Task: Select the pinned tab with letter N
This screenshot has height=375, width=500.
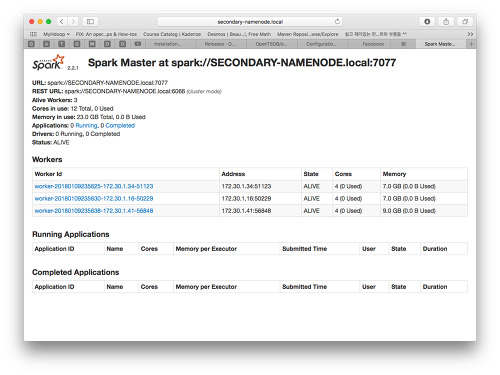Action: coord(92,44)
